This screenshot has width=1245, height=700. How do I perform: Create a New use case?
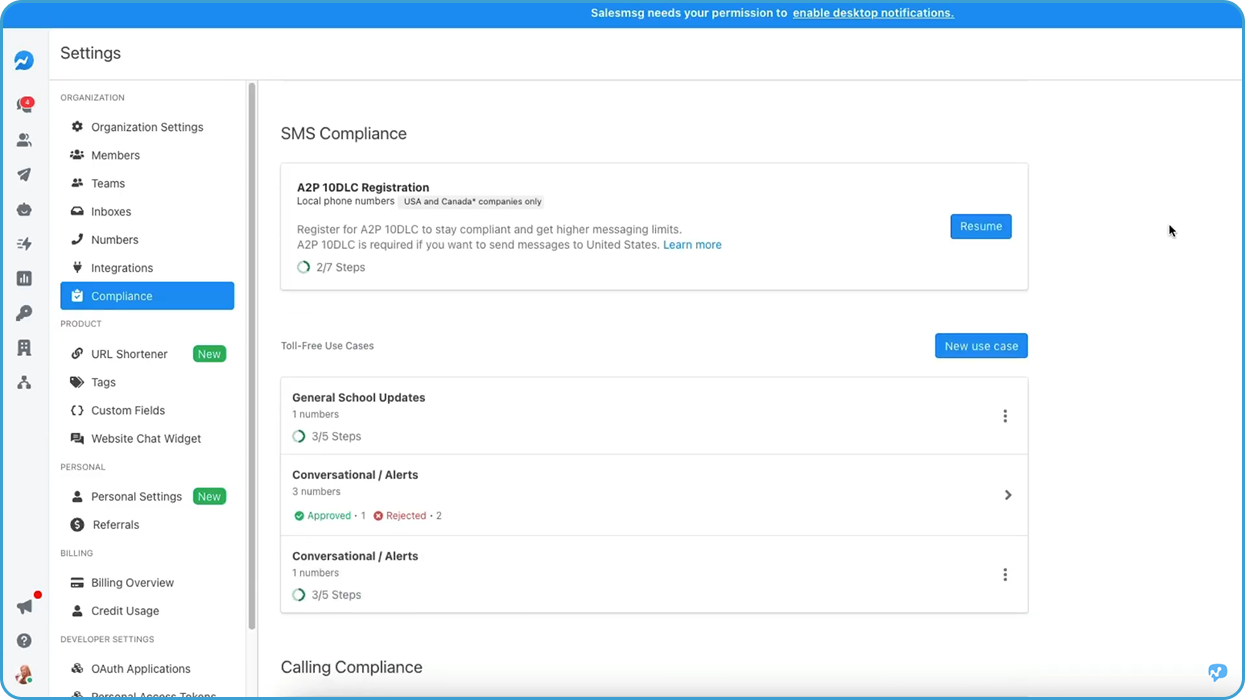coord(980,345)
